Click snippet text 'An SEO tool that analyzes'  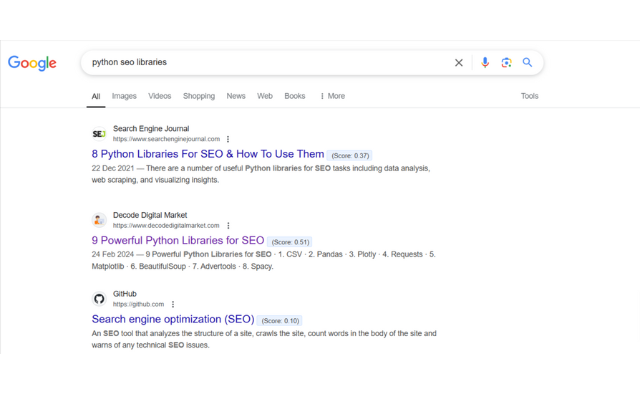[x=136, y=333]
